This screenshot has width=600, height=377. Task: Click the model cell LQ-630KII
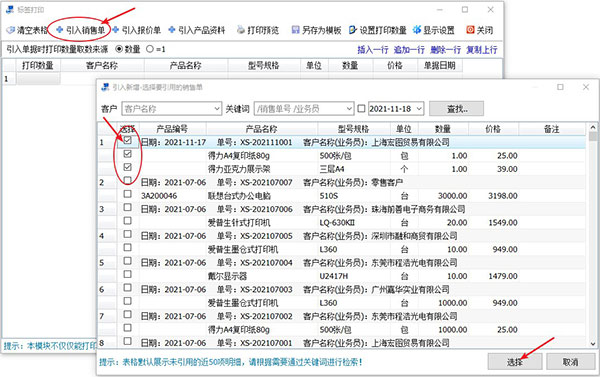pyautogui.click(x=337, y=223)
